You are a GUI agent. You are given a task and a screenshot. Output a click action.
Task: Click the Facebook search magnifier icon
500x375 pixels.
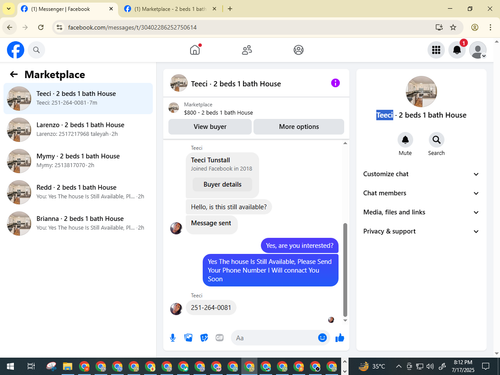[x=36, y=50]
